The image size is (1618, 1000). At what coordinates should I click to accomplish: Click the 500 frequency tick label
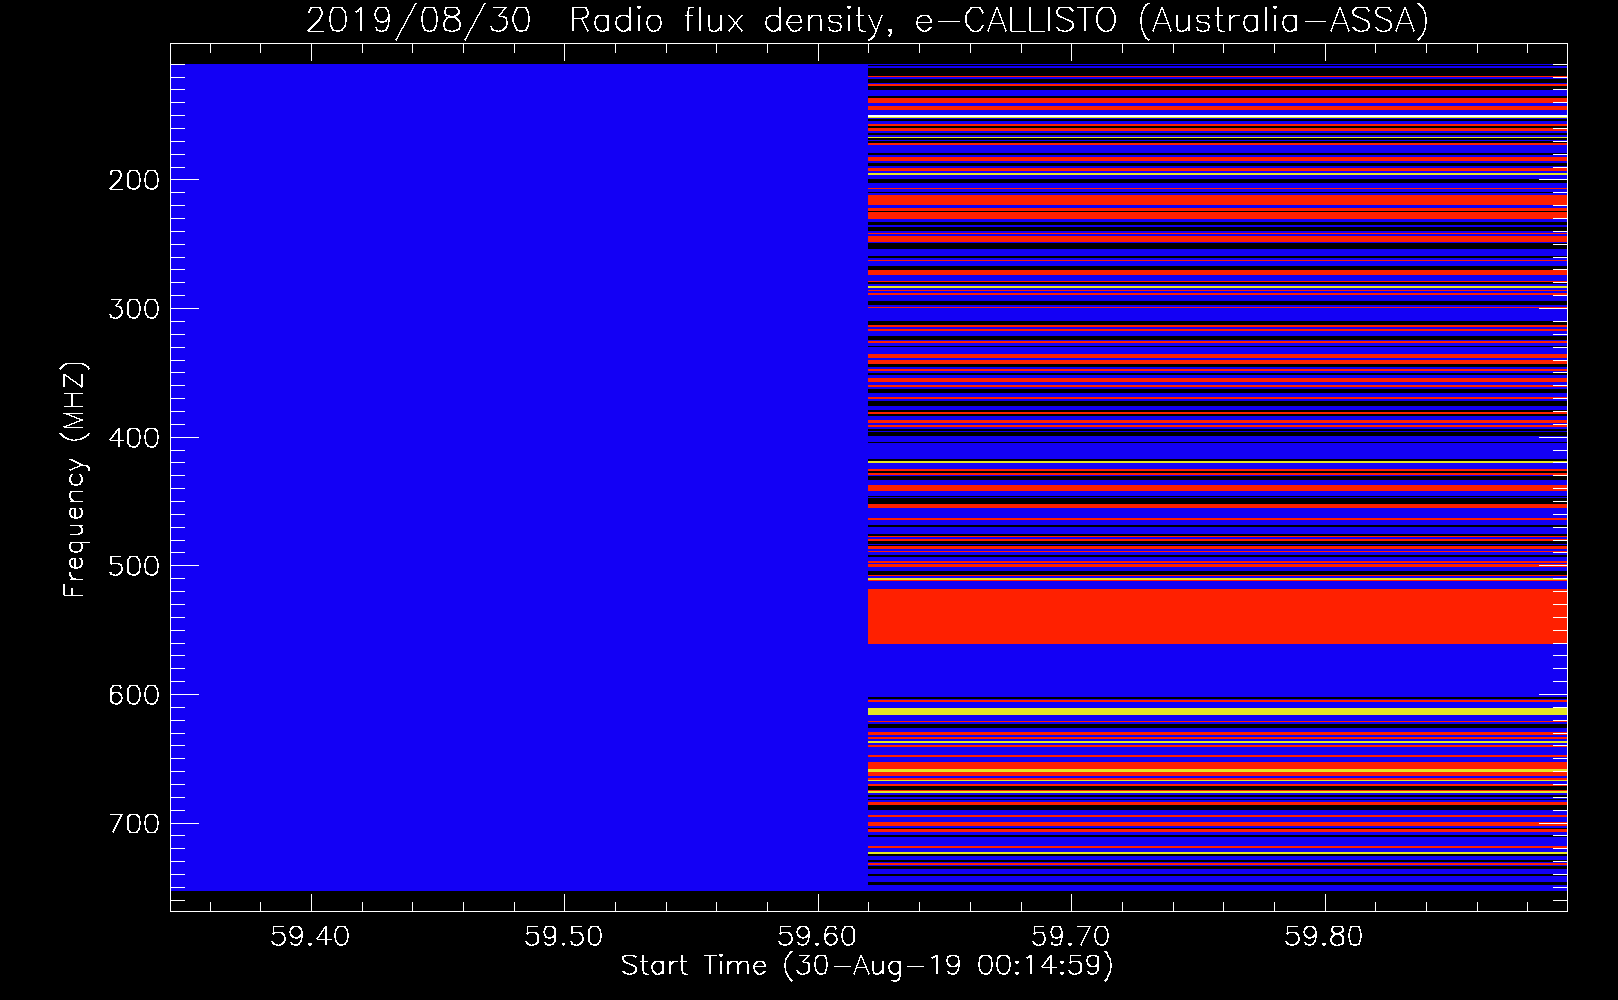pyautogui.click(x=134, y=566)
